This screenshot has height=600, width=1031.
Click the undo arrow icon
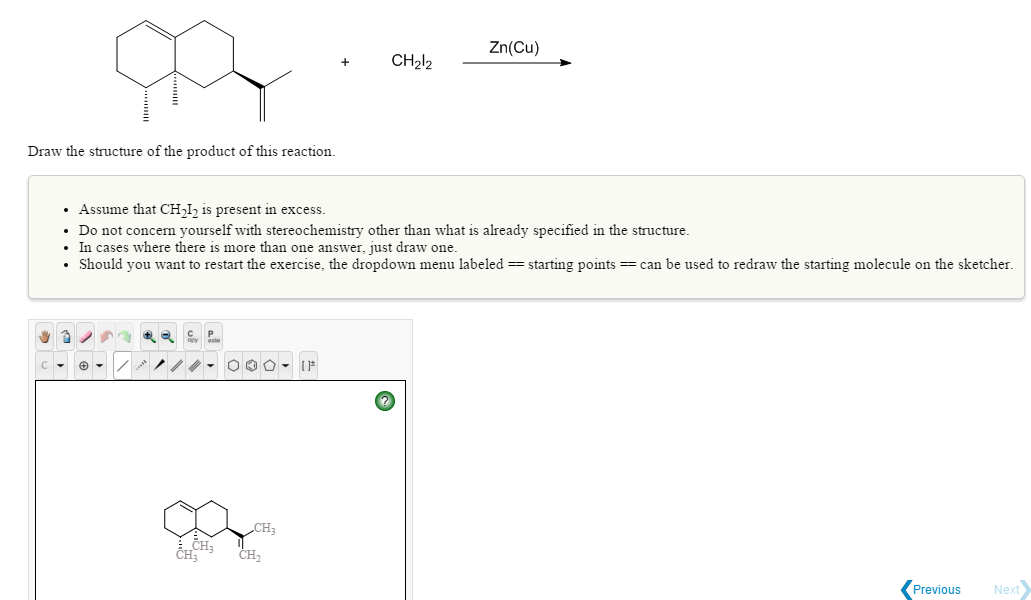[106, 336]
